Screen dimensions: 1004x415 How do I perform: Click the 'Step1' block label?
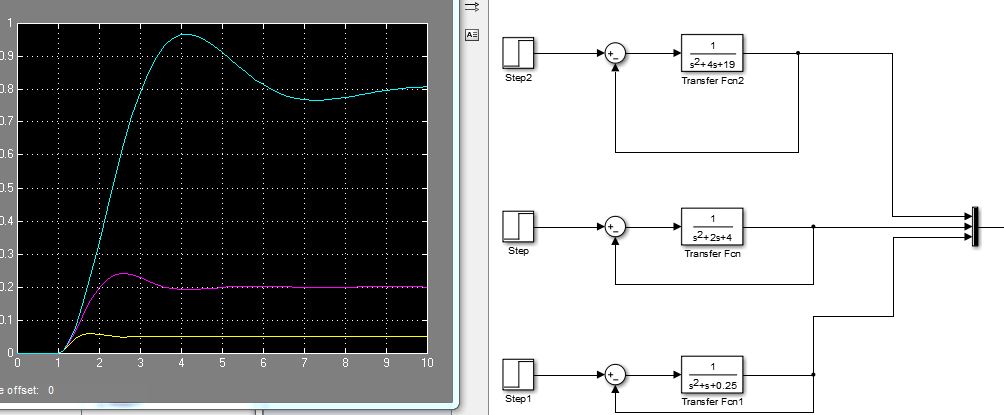click(x=518, y=399)
